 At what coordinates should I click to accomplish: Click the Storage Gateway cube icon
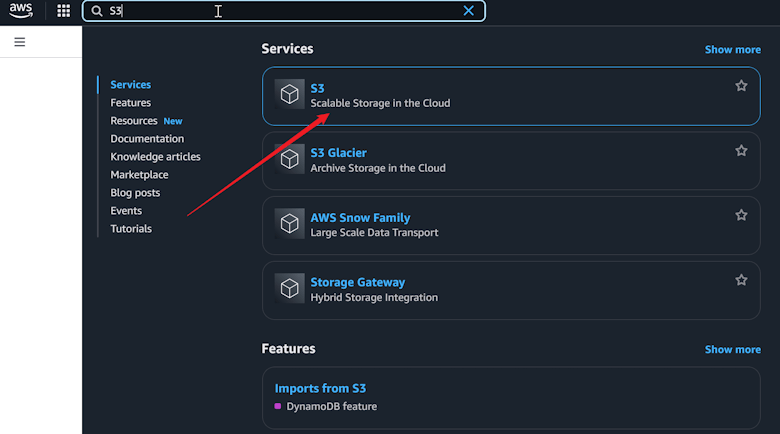point(290,288)
